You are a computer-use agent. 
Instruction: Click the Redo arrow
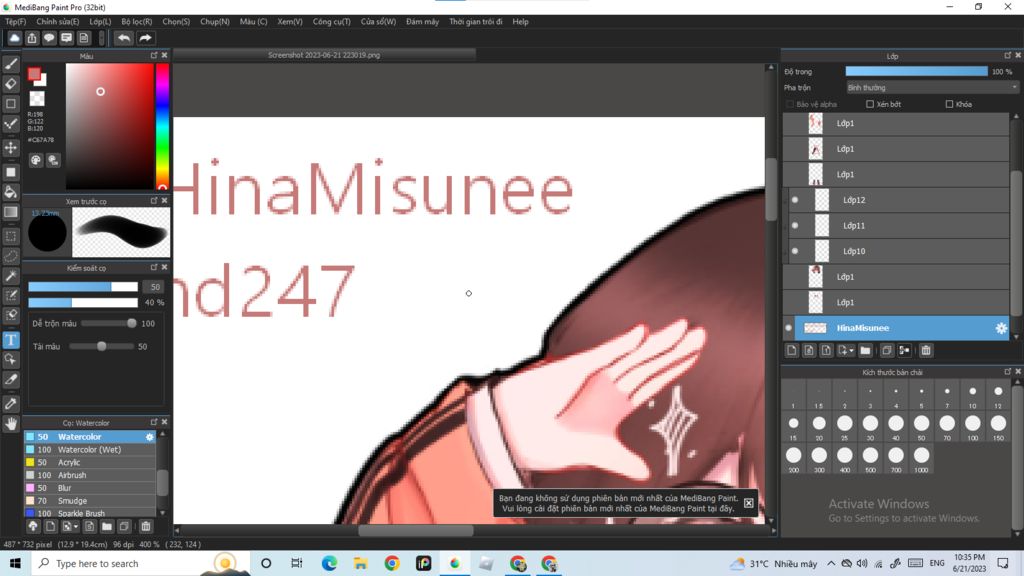pos(145,38)
